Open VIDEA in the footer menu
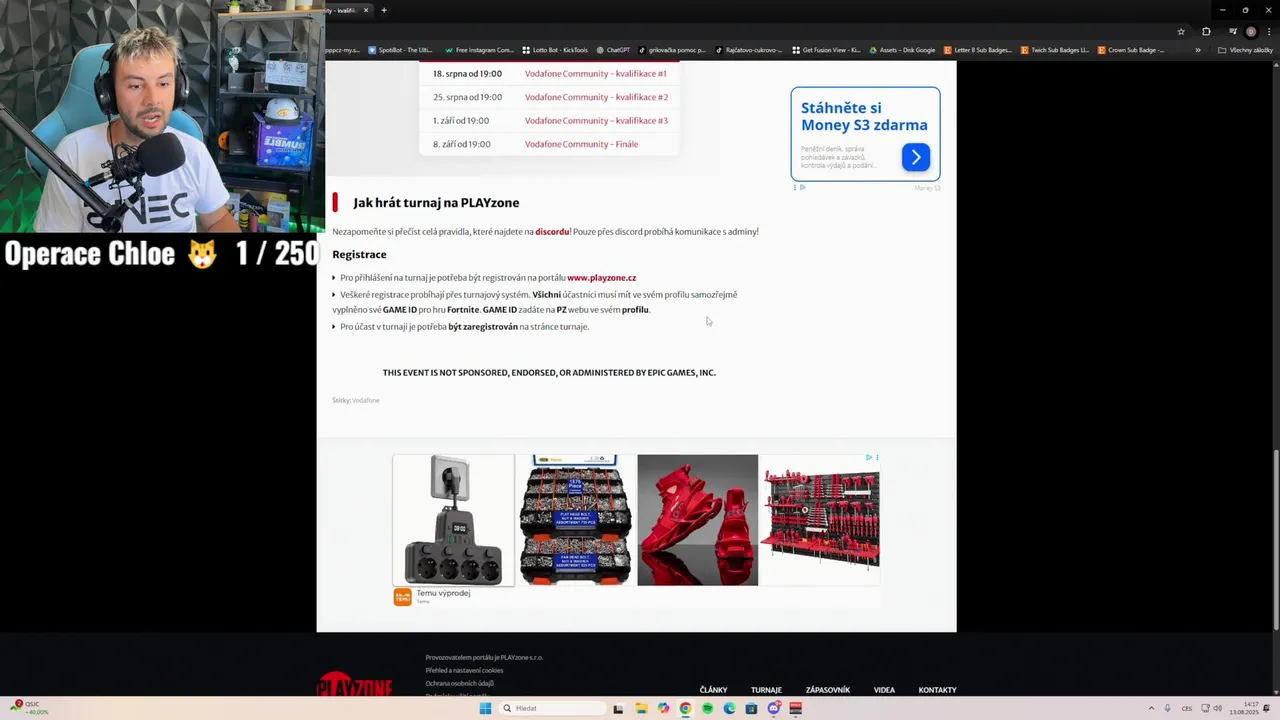This screenshot has width=1280, height=720. click(x=884, y=690)
